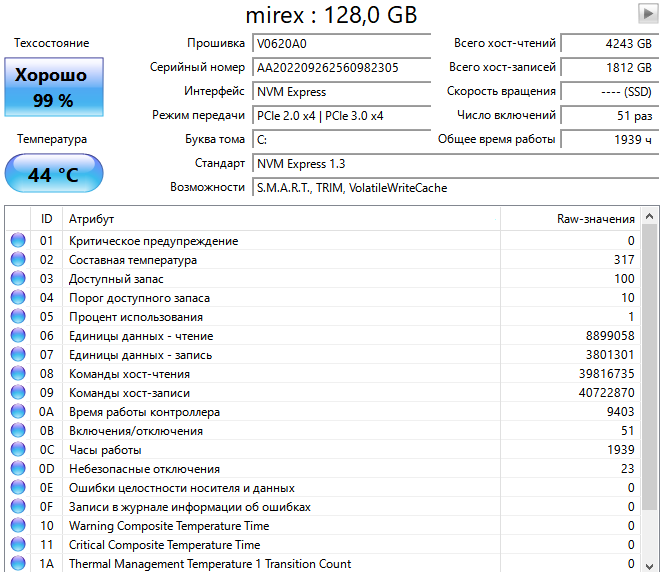663x572 pixels.
Task: Click the next disk arrow button
Action: (648, 13)
